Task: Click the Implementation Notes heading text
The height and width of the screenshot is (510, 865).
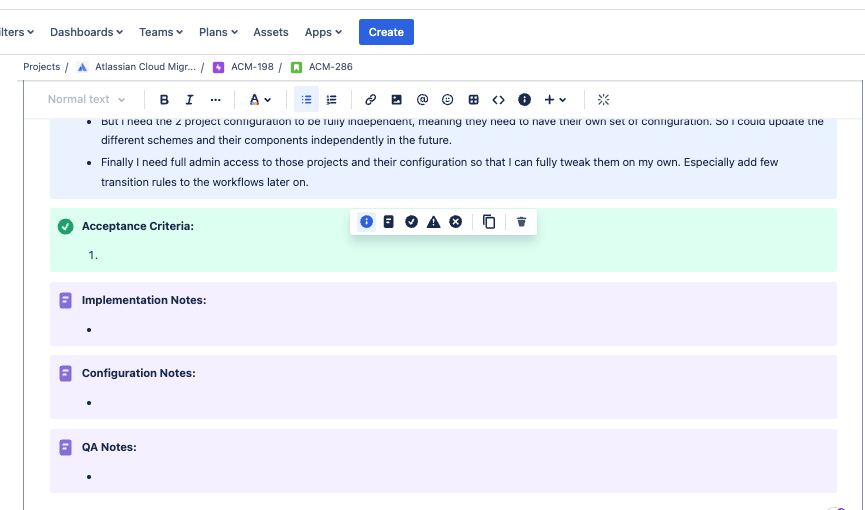Action: pyautogui.click(x=144, y=300)
